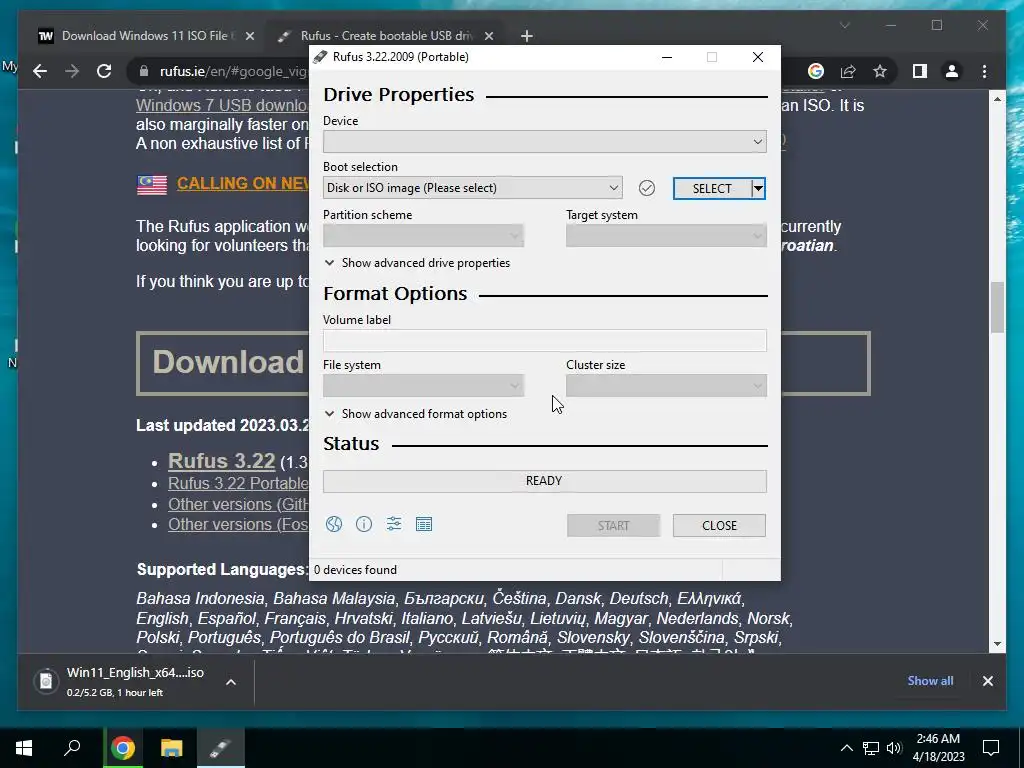Open File Explorer from taskbar
The height and width of the screenshot is (768, 1024).
pyautogui.click(x=172, y=747)
